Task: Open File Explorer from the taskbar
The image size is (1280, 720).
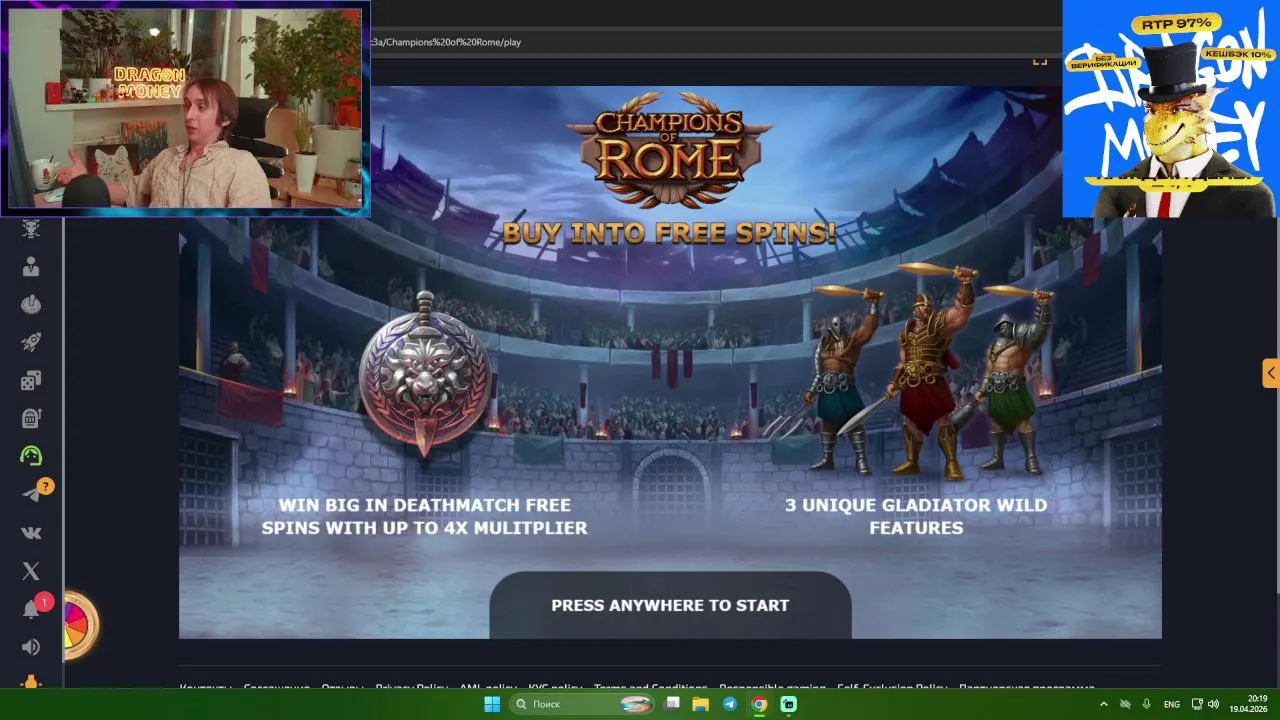Action: 701,704
